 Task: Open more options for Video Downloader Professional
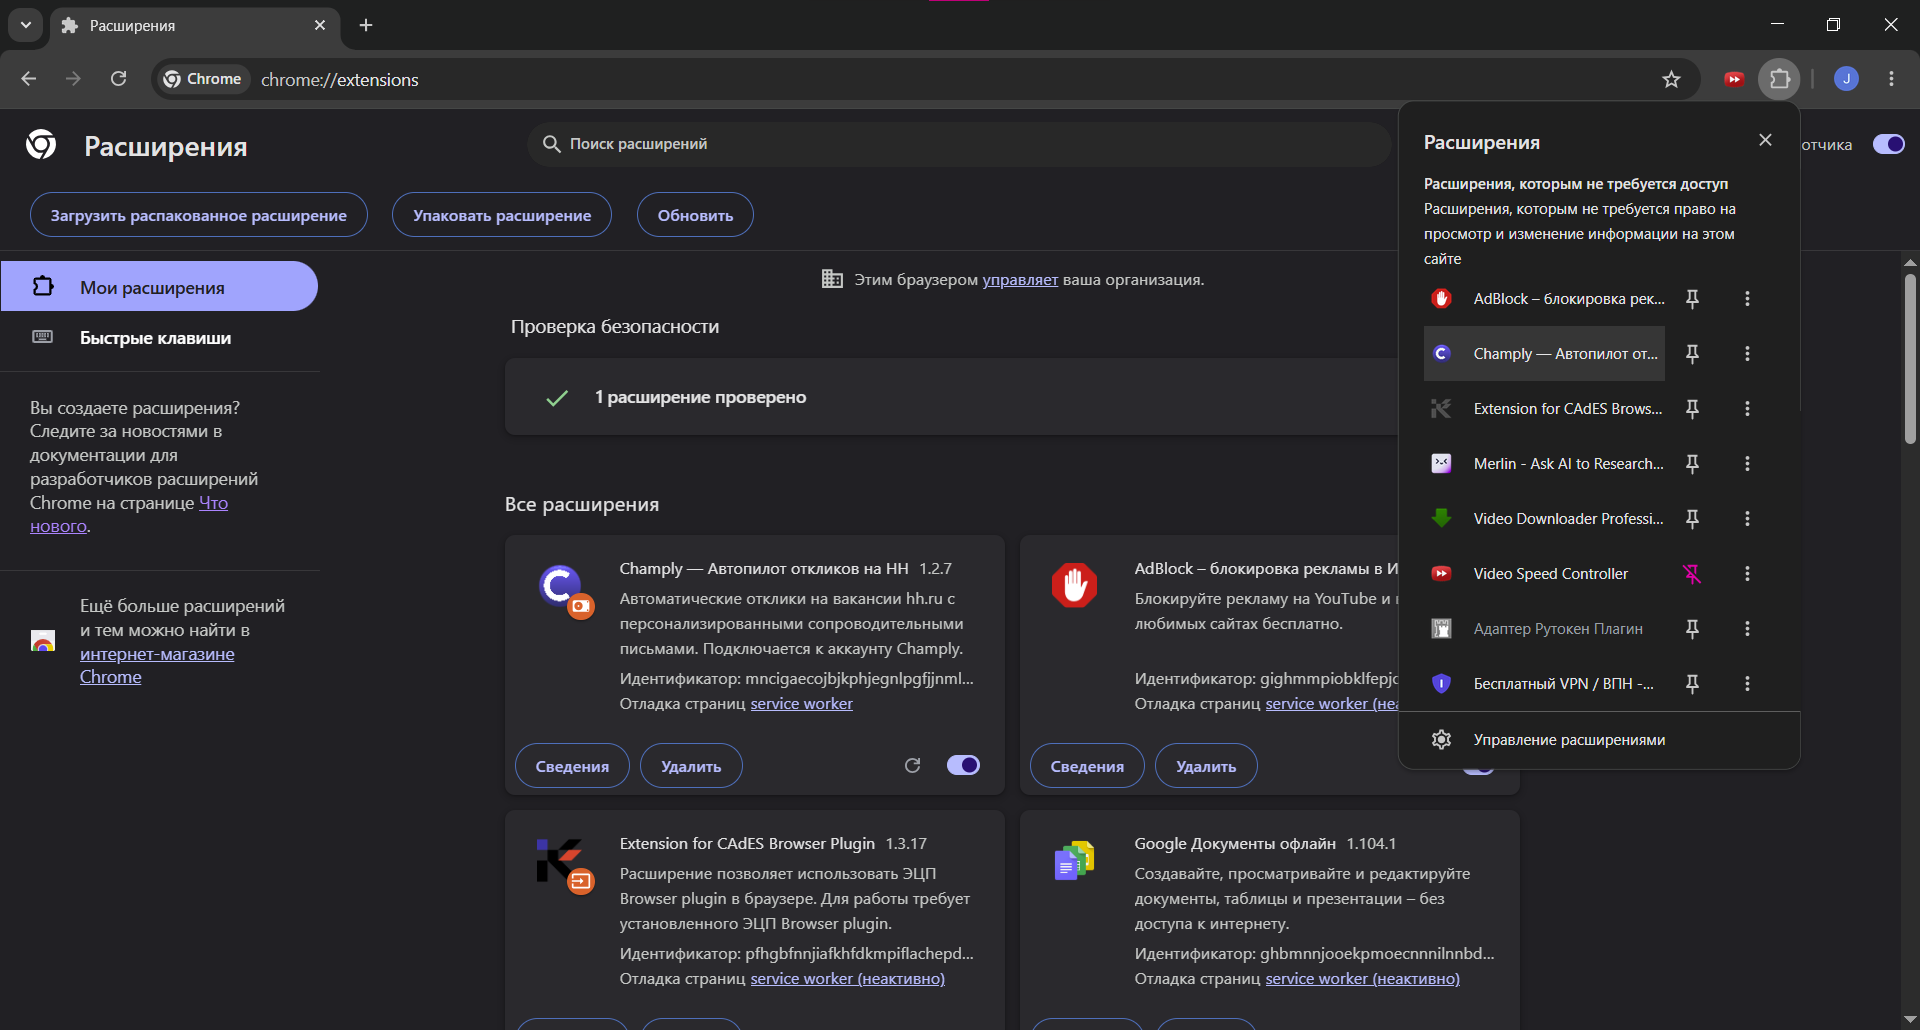click(x=1747, y=519)
